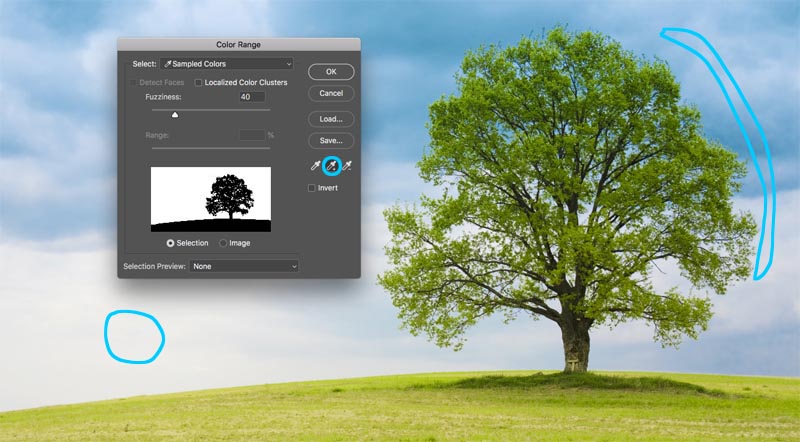
Task: Switch preview to Image radio button
Action: tap(223, 243)
